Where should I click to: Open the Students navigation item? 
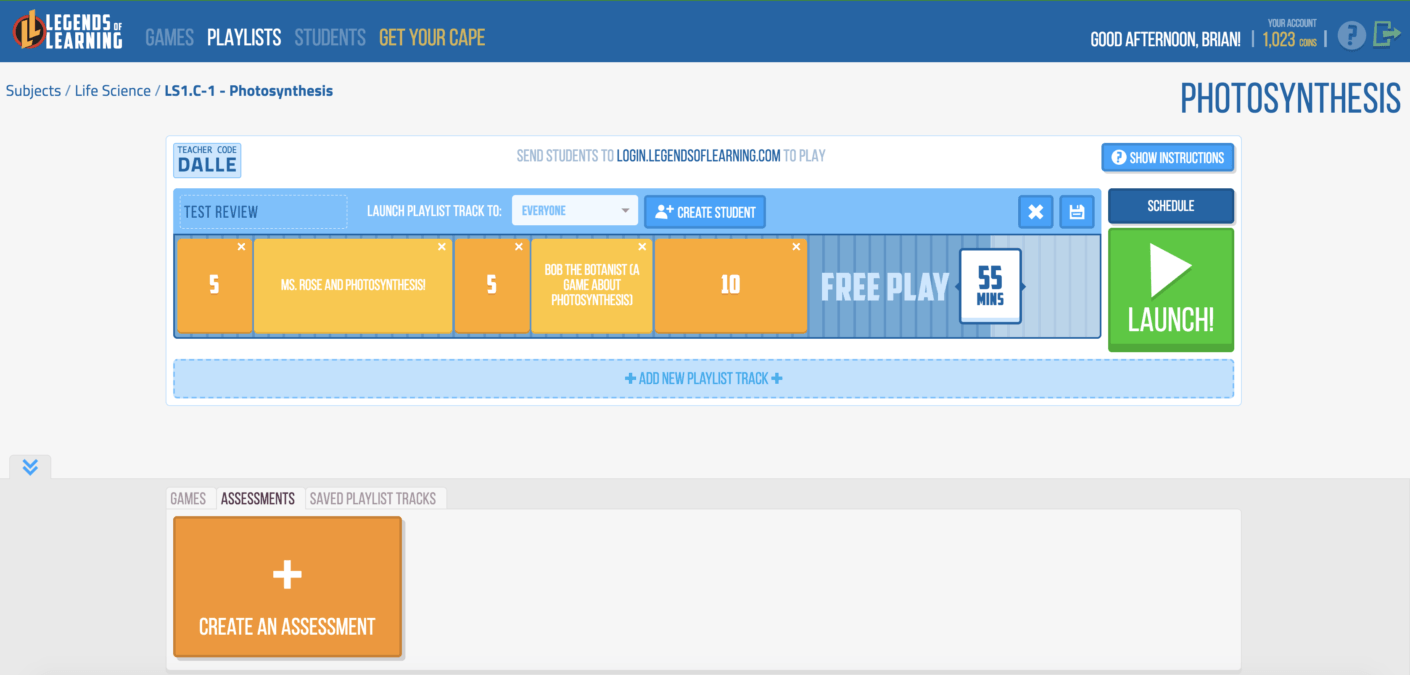[x=330, y=38]
